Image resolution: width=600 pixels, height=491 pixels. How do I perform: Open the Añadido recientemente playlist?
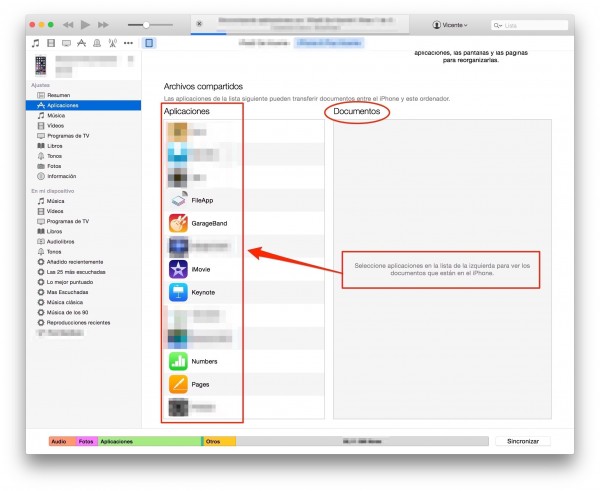coord(83,262)
